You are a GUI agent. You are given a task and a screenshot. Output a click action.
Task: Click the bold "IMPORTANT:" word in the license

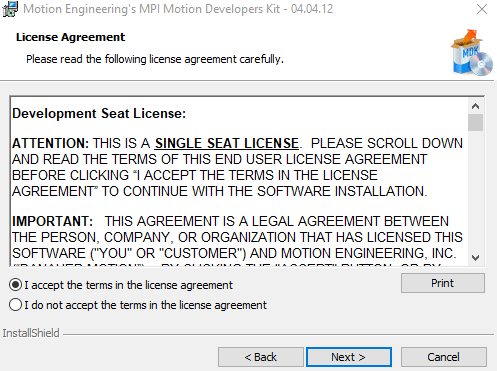tap(52, 221)
